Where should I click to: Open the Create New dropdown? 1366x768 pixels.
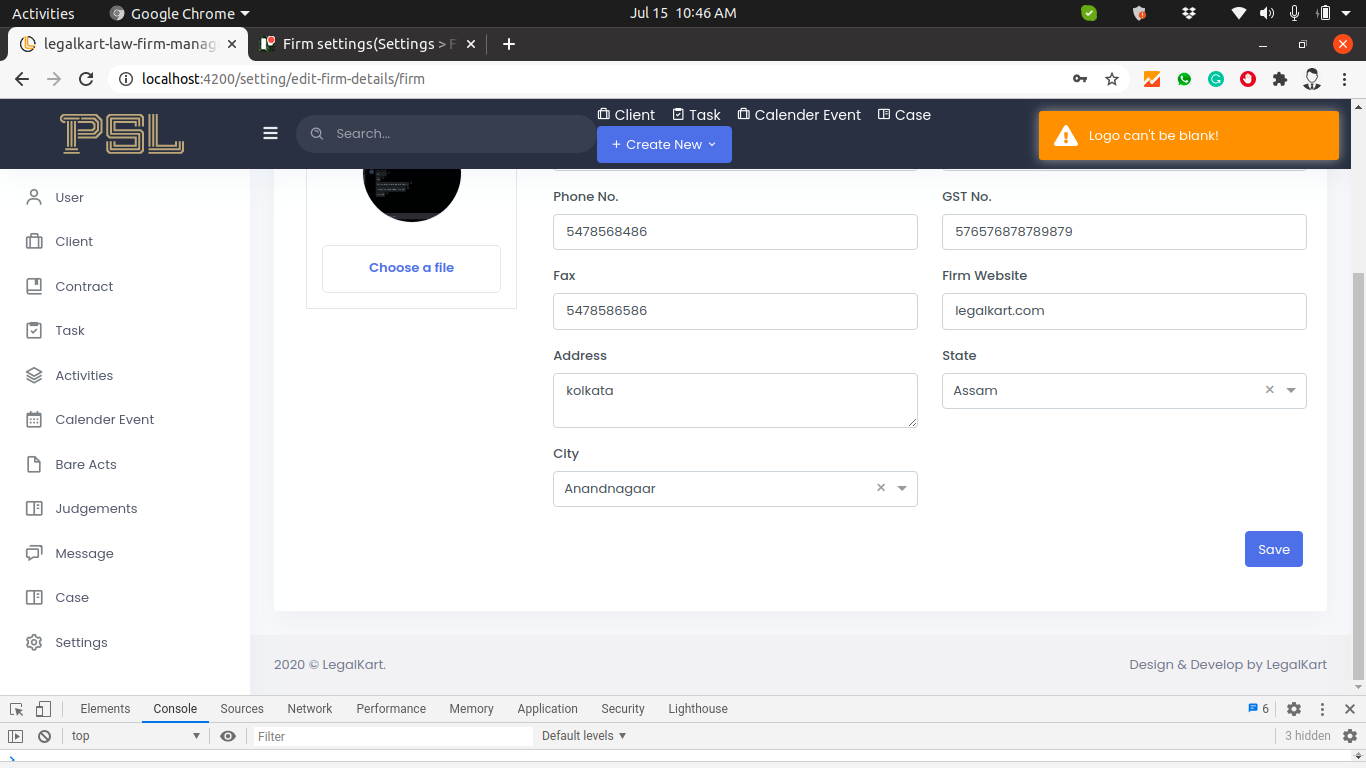[x=664, y=144]
